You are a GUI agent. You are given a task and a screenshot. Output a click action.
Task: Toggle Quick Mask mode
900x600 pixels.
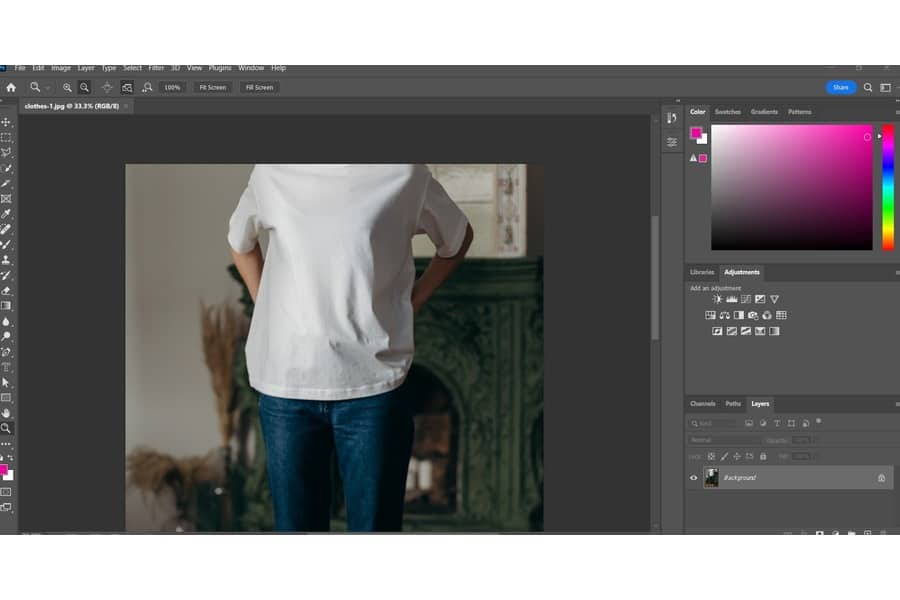6,492
